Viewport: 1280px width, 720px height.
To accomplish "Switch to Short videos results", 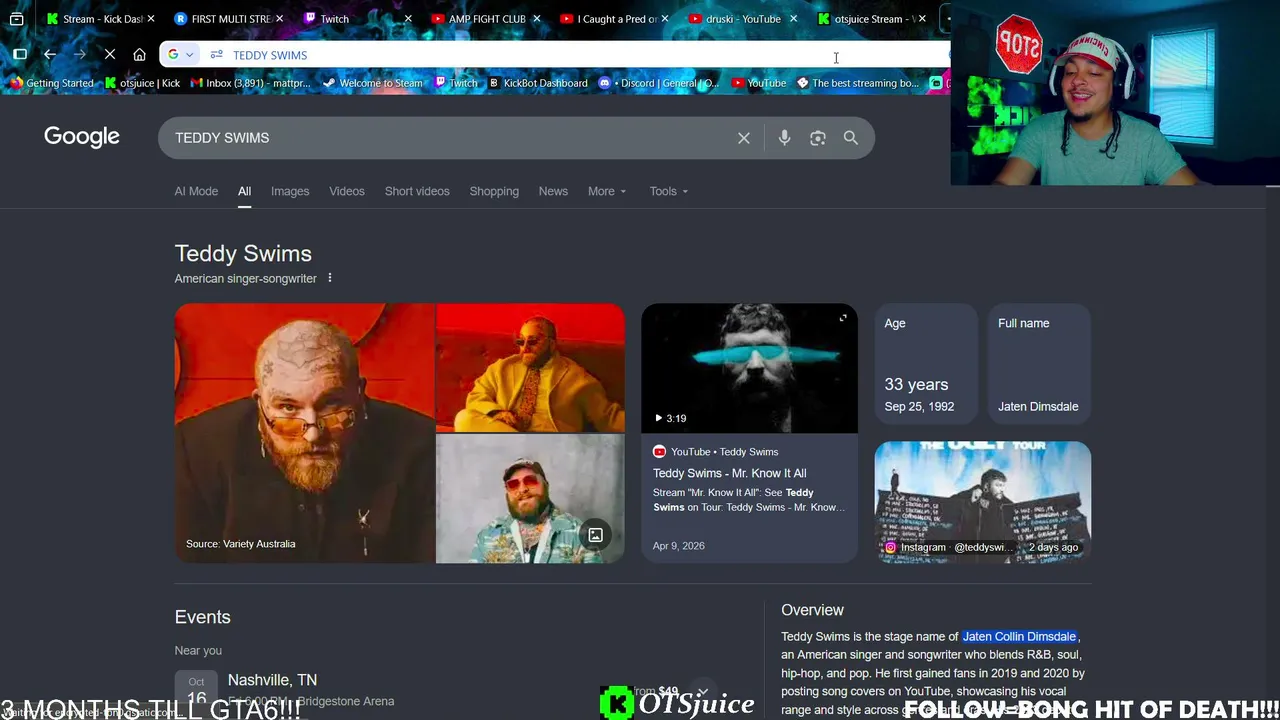I will point(417,191).
